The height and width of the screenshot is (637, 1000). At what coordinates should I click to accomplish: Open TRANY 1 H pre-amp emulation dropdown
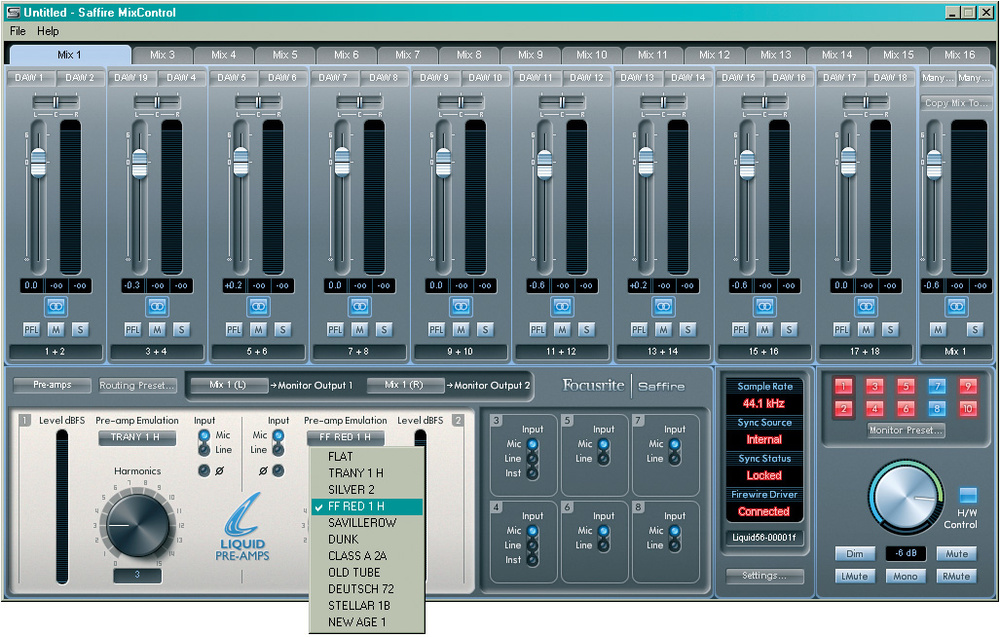137,438
